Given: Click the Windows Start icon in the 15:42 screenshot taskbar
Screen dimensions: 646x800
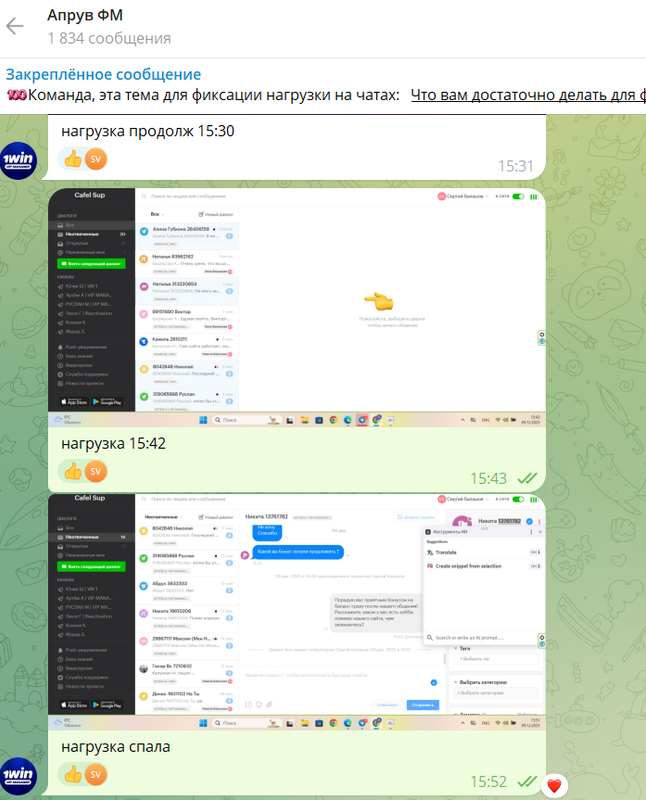Looking at the screenshot, I should coord(203,420).
